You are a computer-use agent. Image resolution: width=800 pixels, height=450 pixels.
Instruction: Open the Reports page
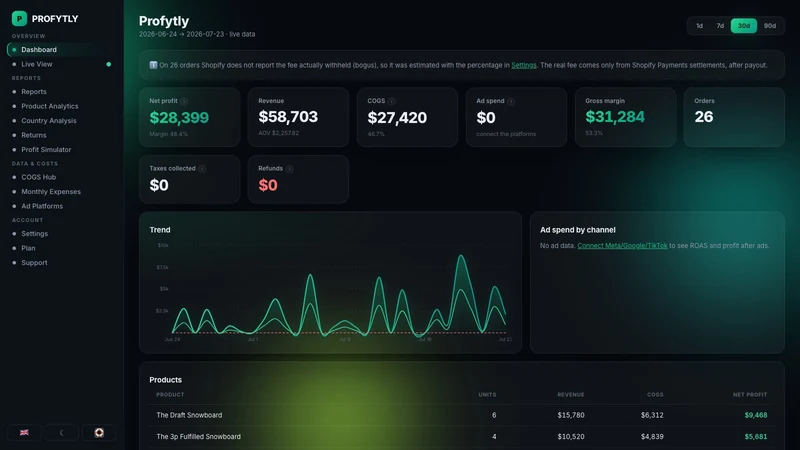point(61,92)
